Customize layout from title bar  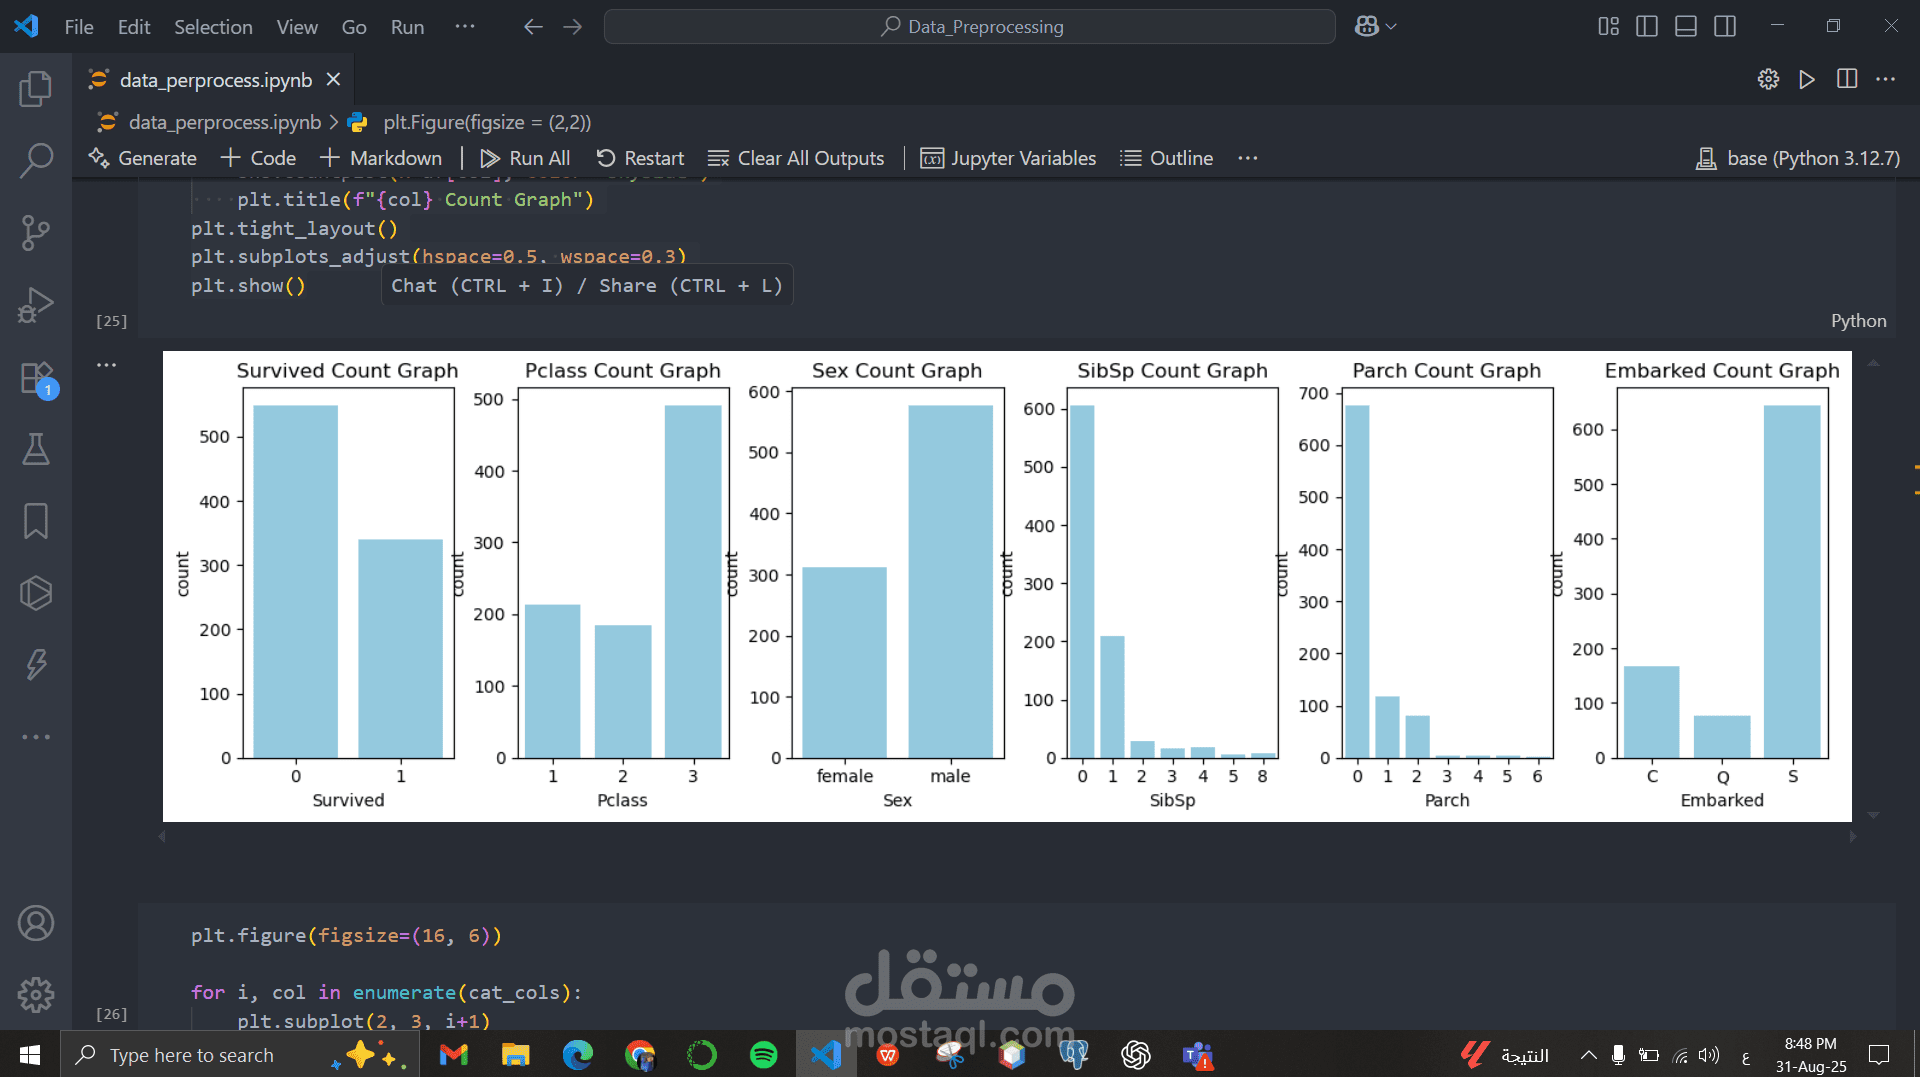click(1608, 27)
